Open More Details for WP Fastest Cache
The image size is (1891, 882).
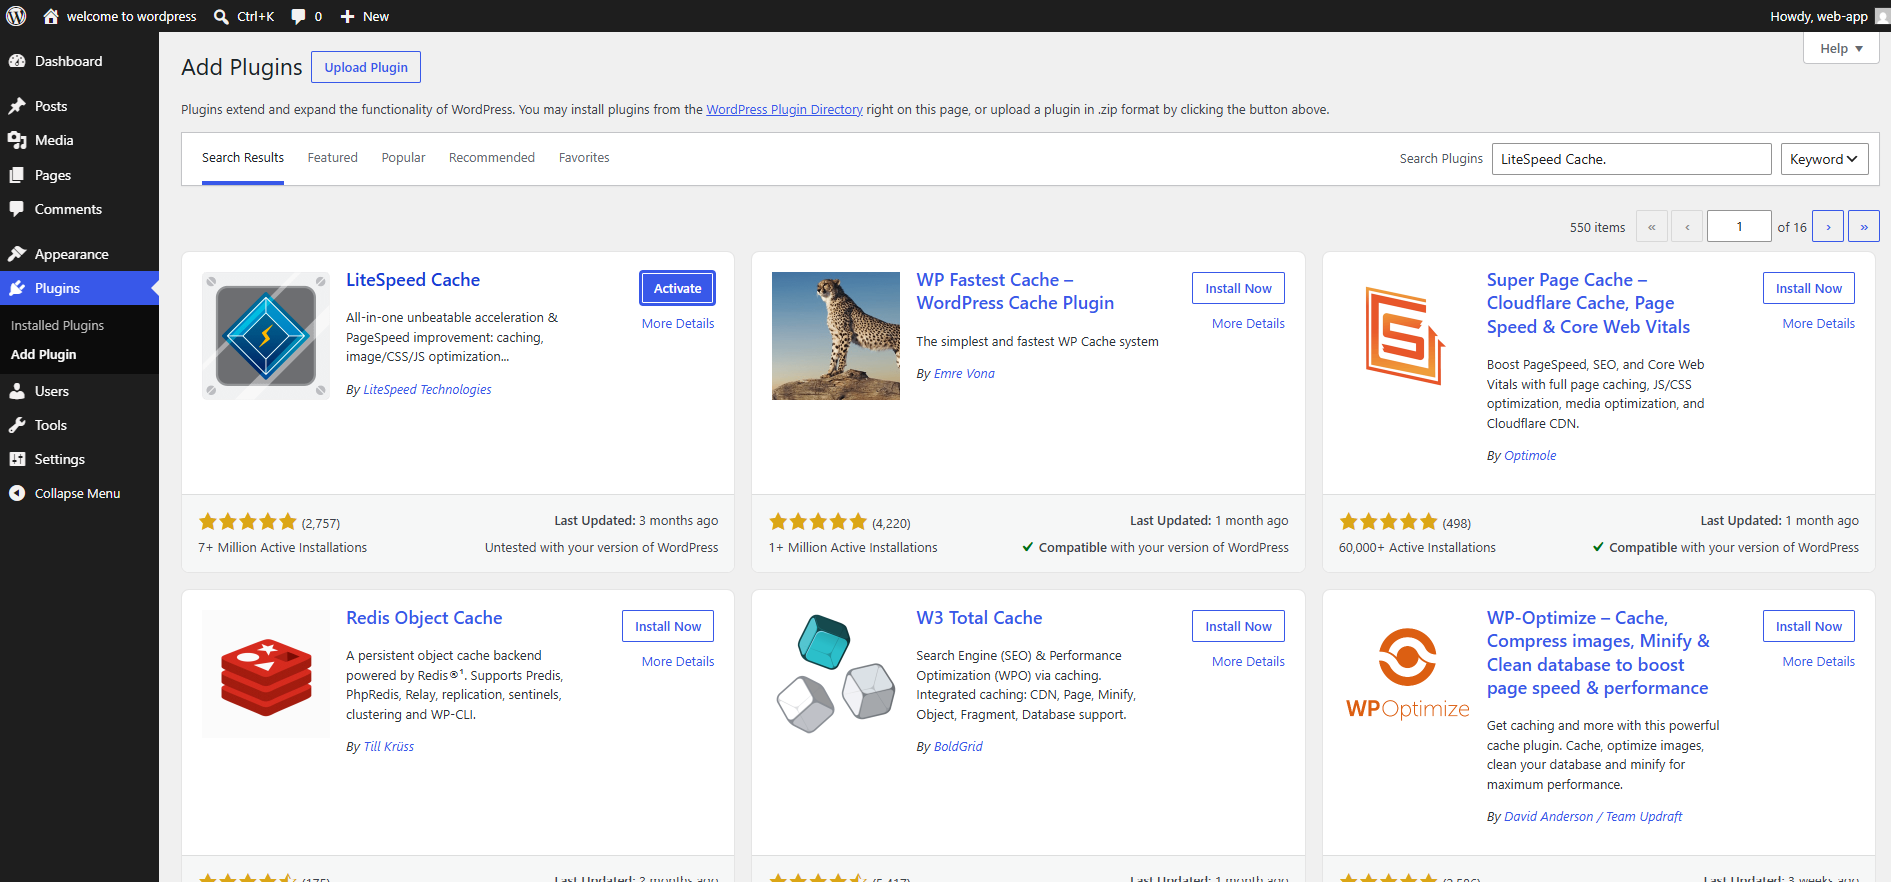coord(1248,323)
